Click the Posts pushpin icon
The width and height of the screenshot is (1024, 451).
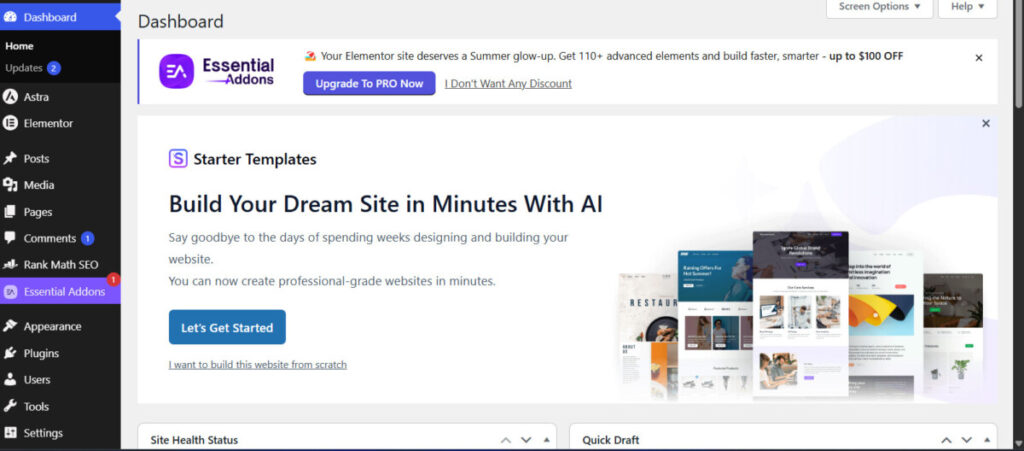coord(10,159)
